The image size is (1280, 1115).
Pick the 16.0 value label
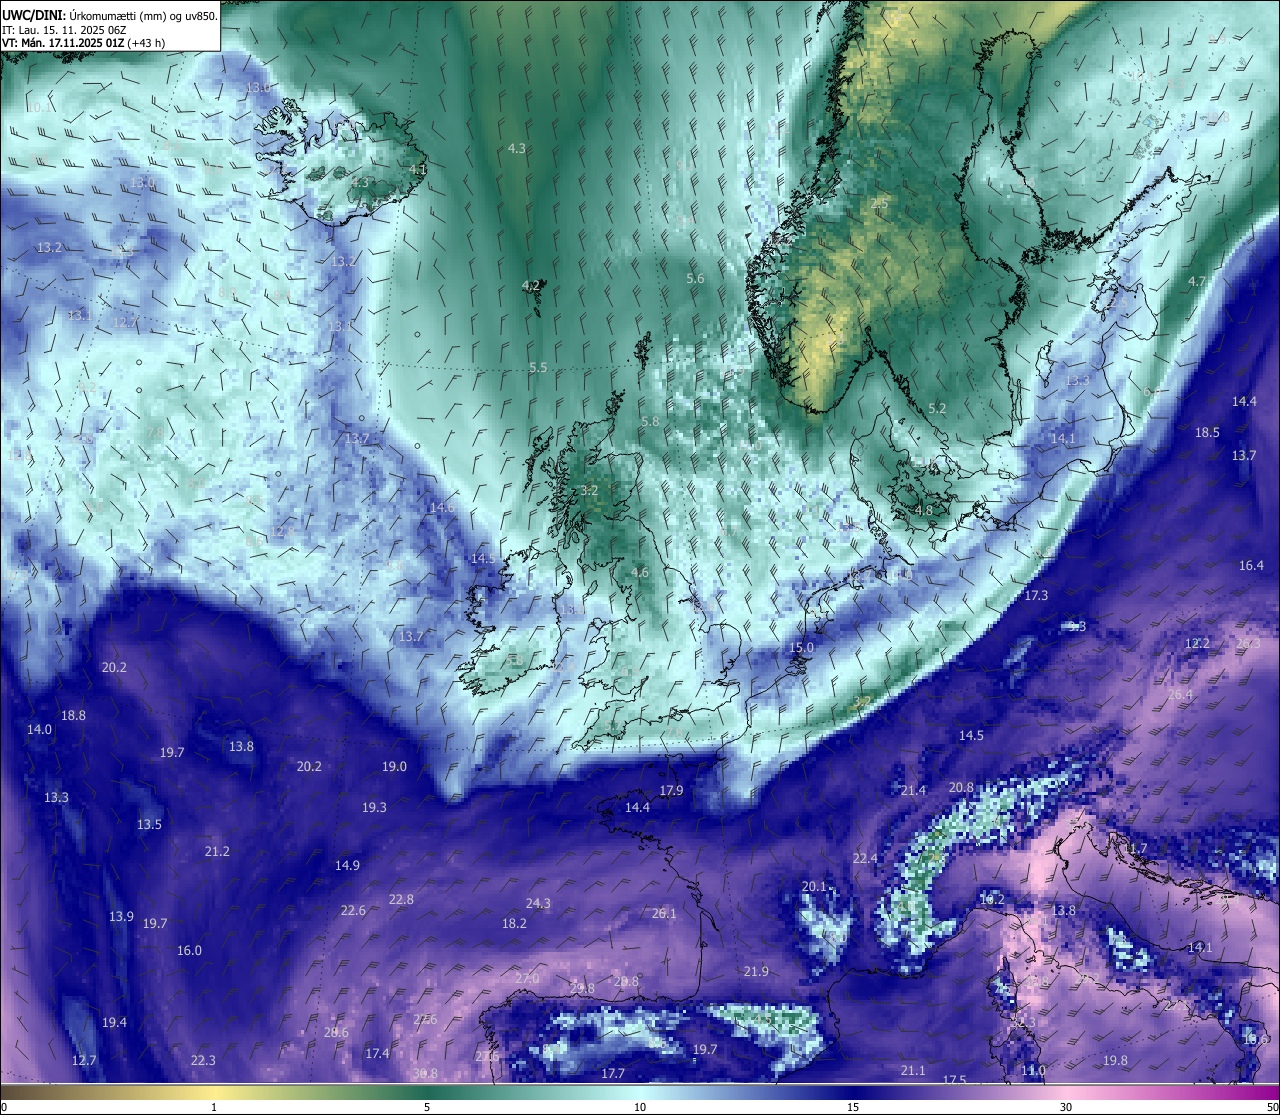click(189, 950)
